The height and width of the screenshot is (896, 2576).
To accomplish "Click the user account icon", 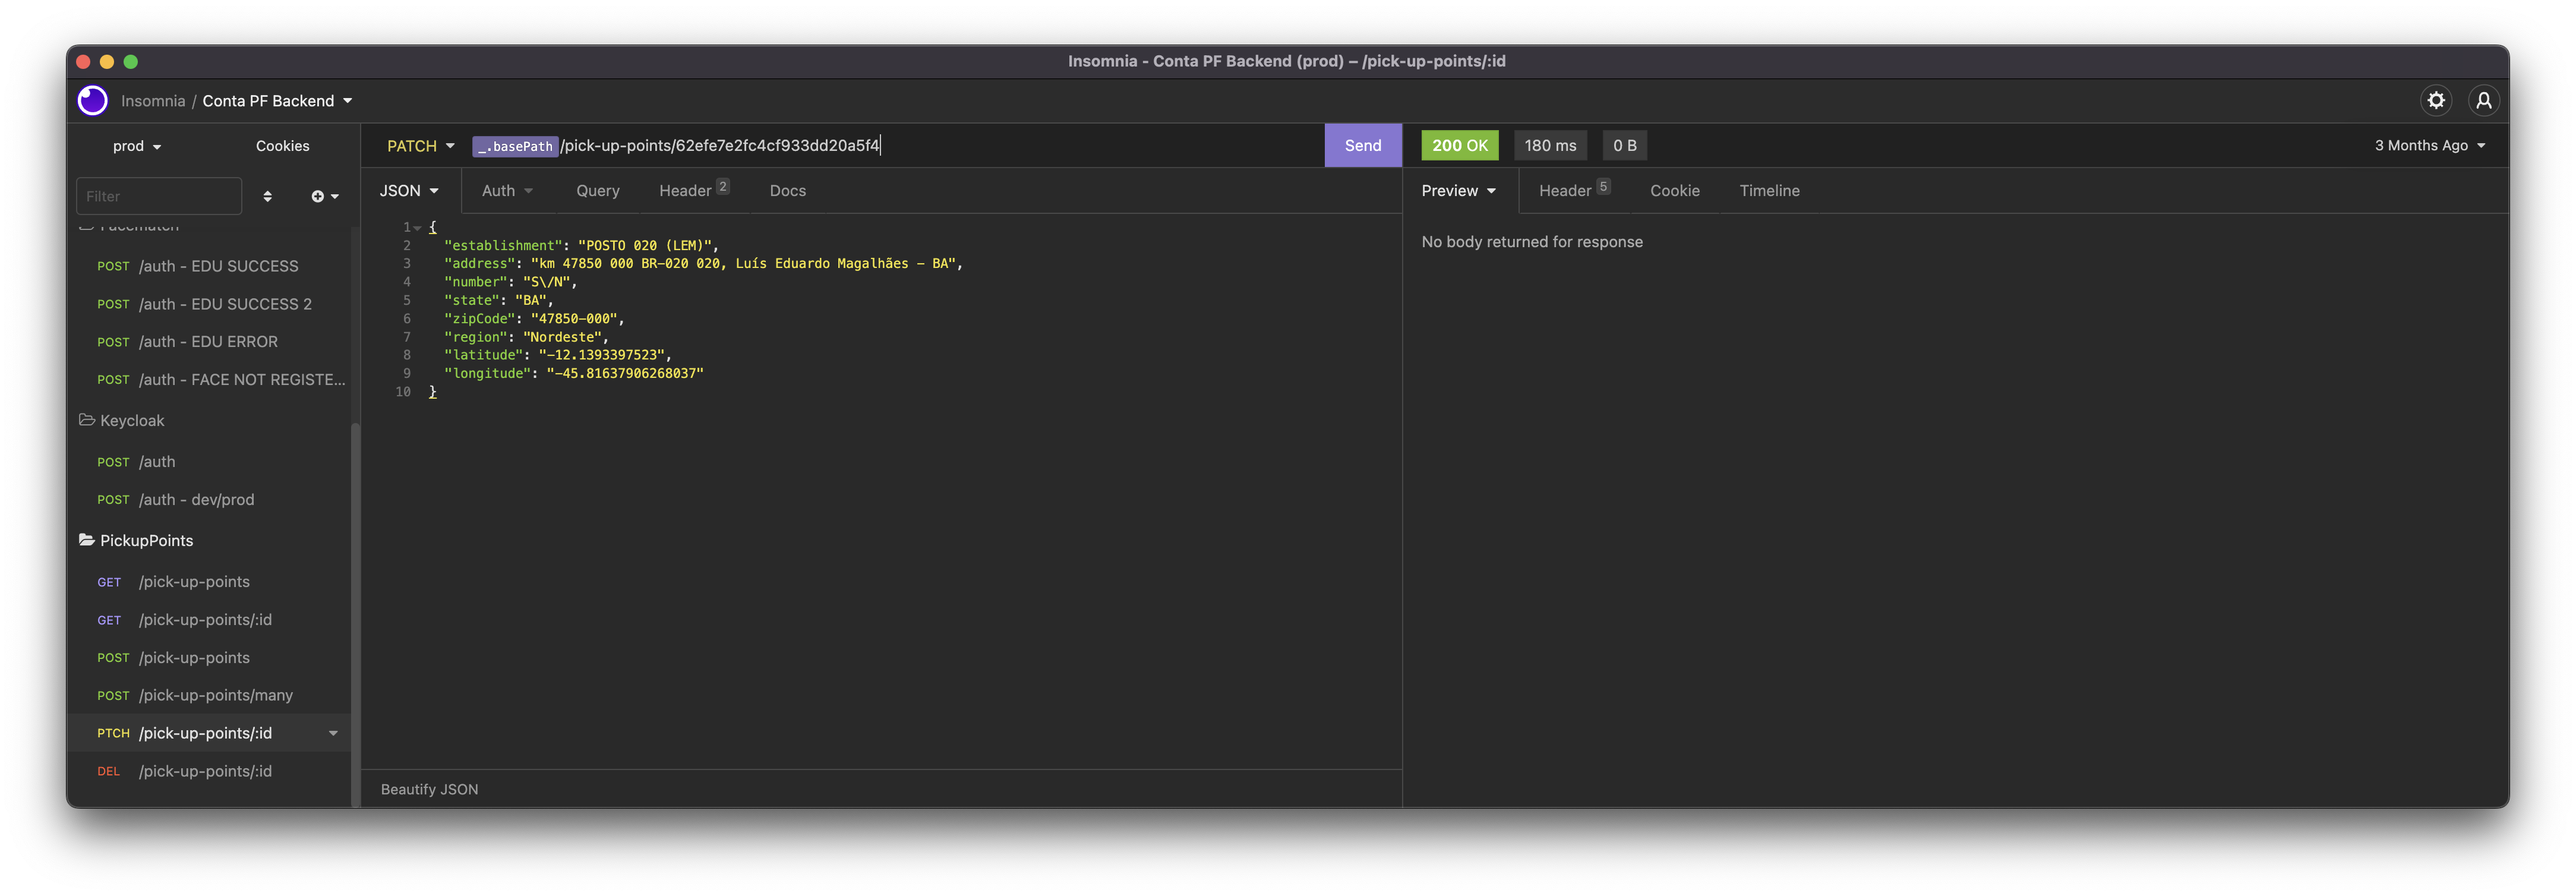I will tap(2483, 100).
